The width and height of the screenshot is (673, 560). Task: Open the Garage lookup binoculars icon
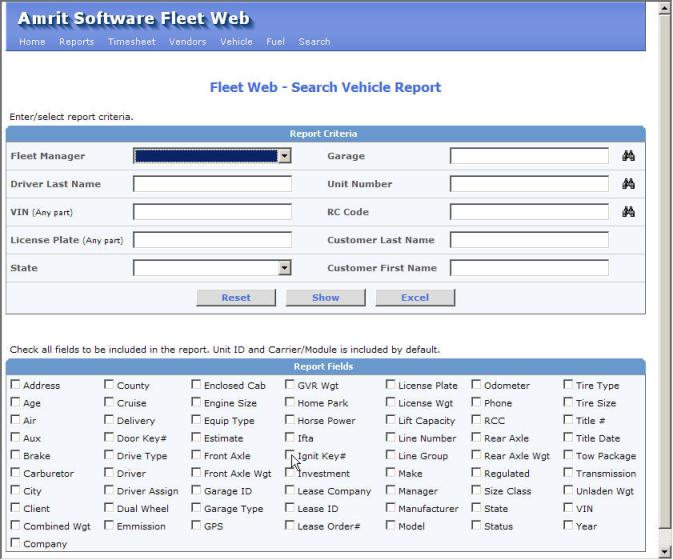tap(628, 156)
